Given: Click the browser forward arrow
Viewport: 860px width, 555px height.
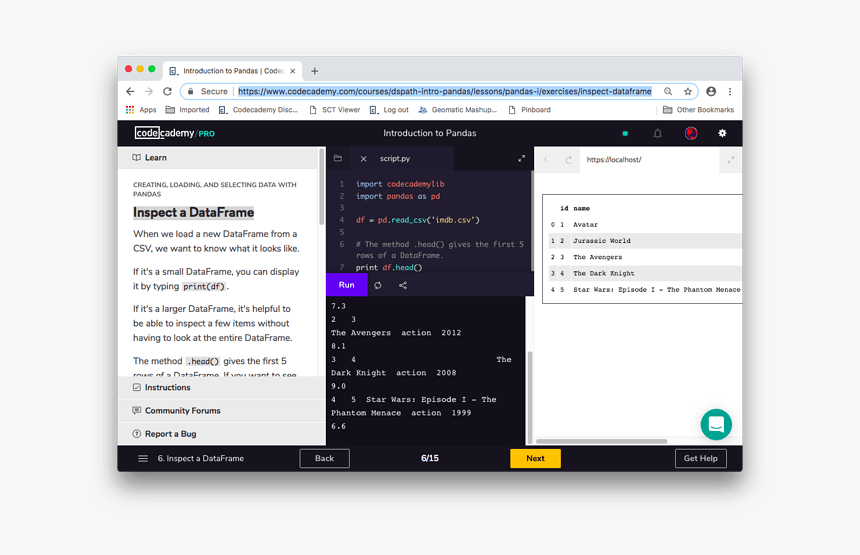Looking at the screenshot, I should point(149,92).
